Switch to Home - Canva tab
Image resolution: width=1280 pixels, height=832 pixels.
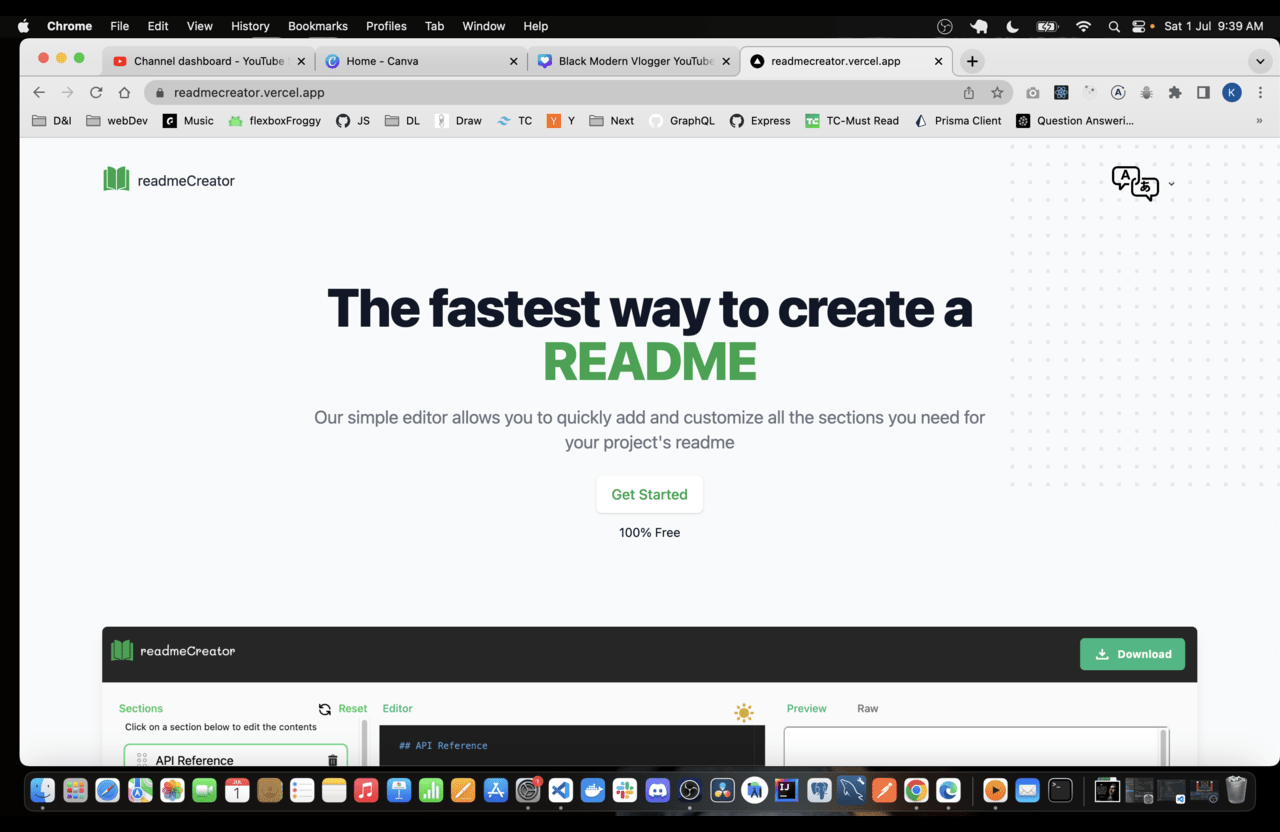(420, 61)
